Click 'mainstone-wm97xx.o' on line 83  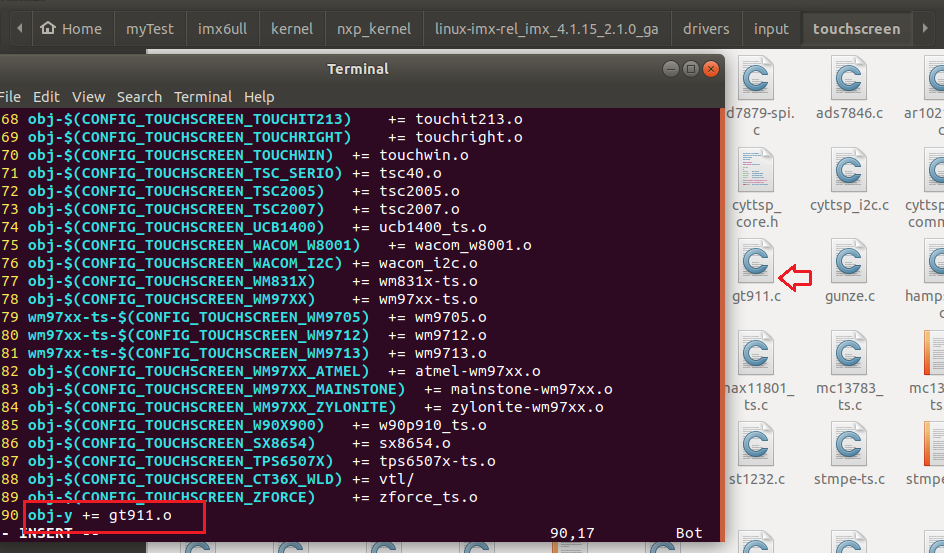tap(532, 389)
